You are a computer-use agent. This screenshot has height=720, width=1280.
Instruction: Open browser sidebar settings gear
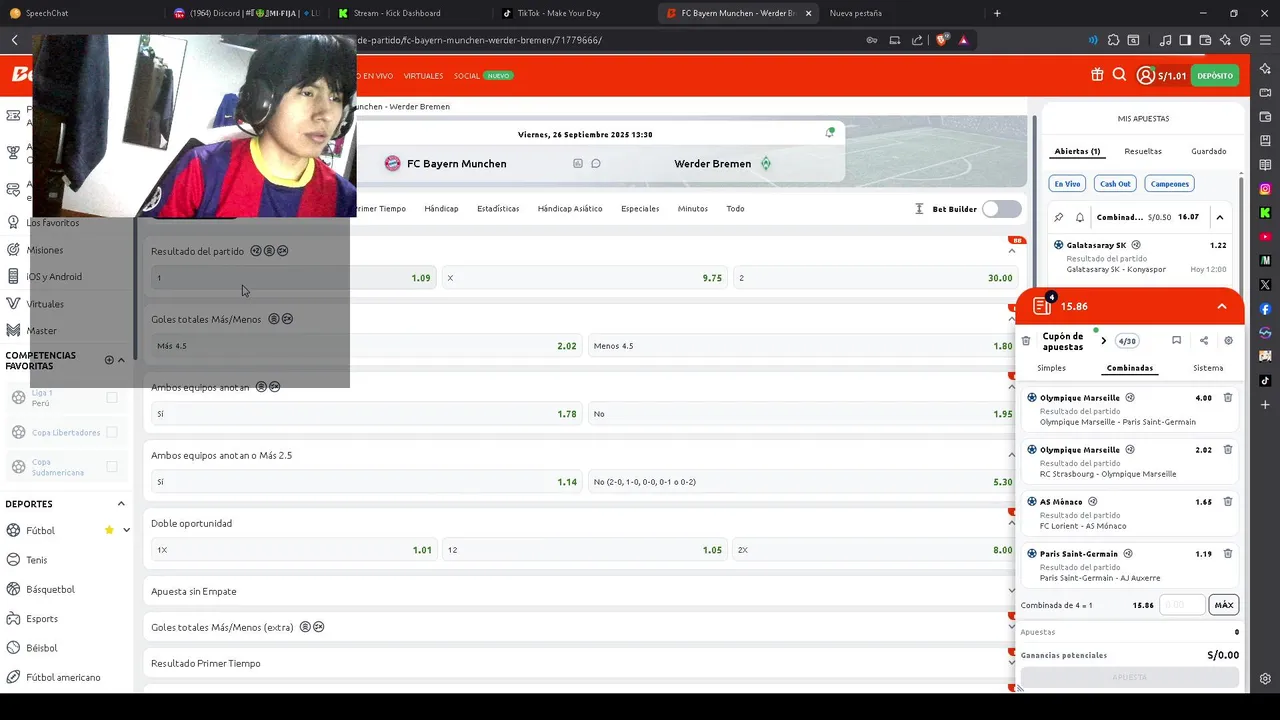[x=1265, y=678]
